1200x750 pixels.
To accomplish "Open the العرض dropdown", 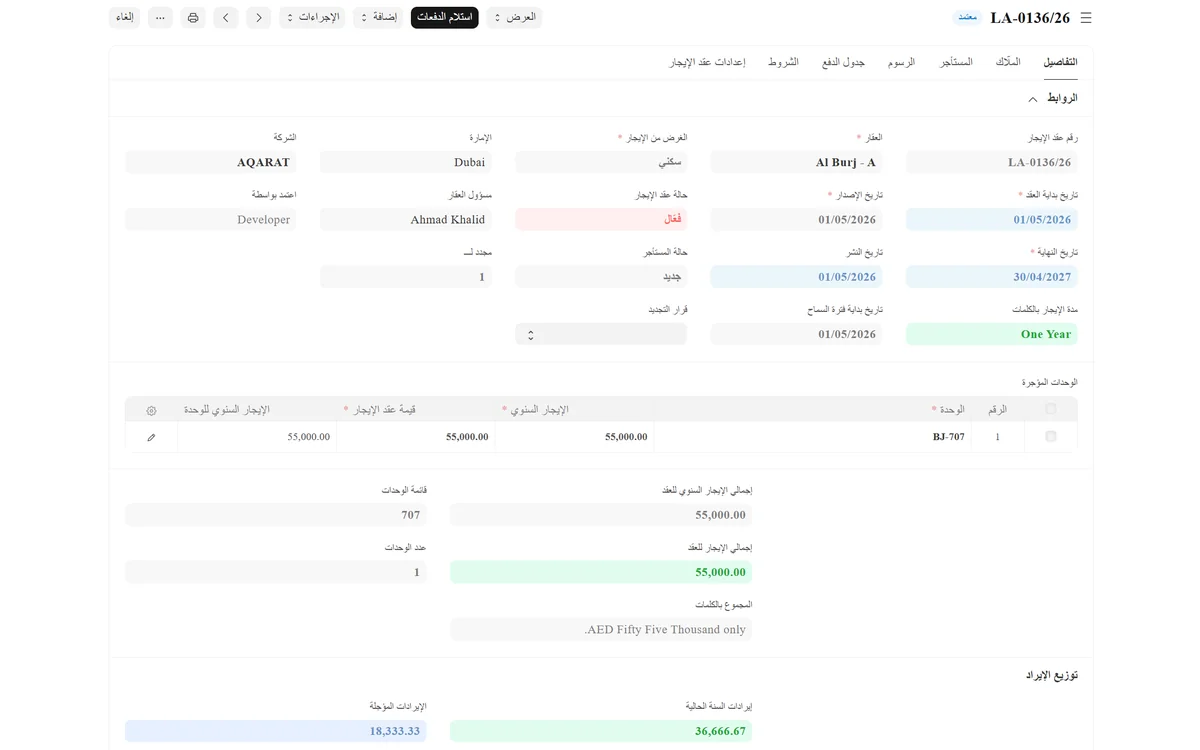I will click(514, 18).
